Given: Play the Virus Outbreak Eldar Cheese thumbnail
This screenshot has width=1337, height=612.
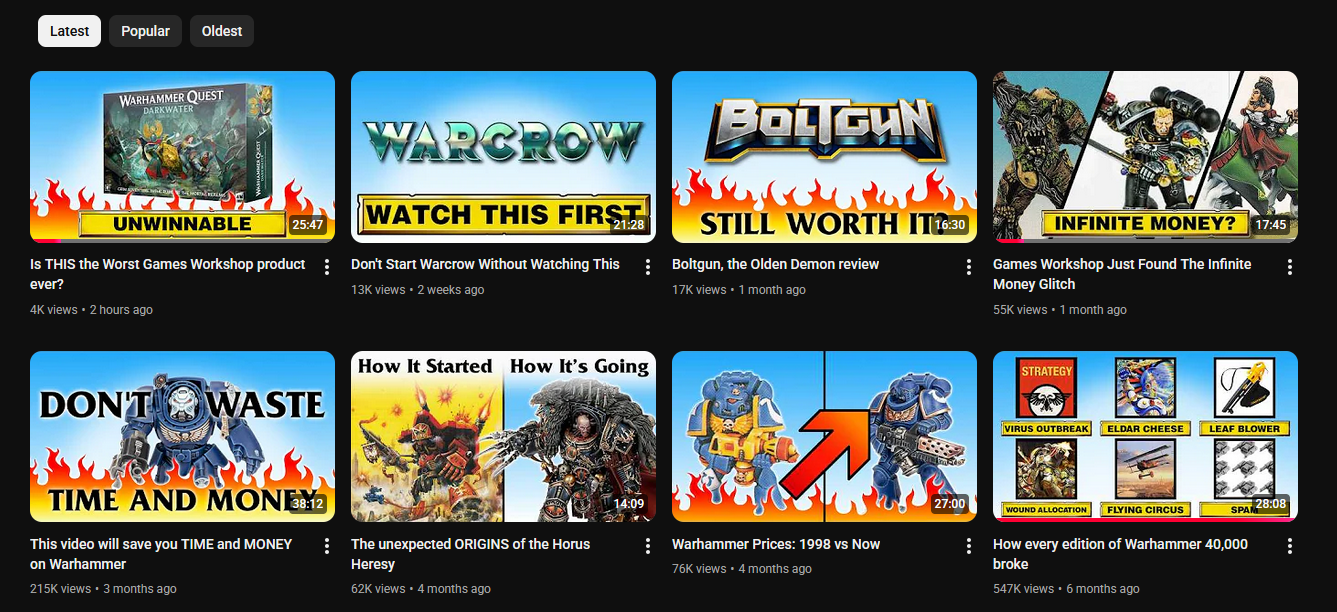Looking at the screenshot, I should 1145,436.
